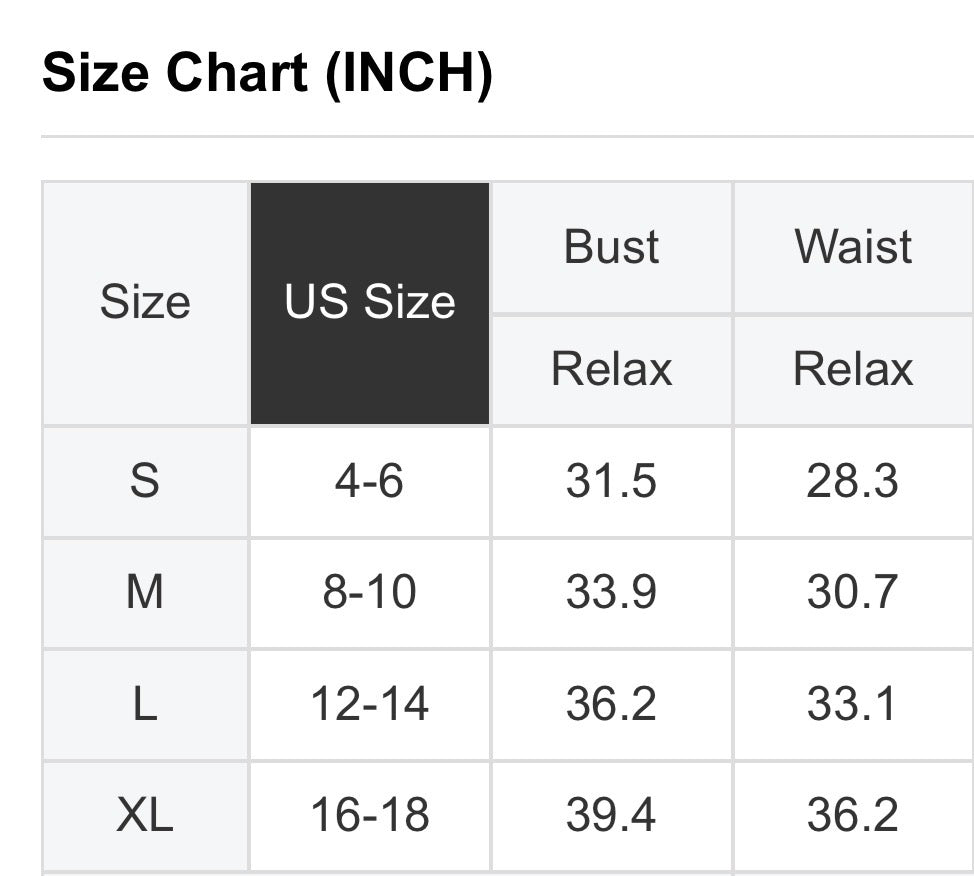Choose the S size row label
Image resolution: width=974 pixels, height=876 pixels.
[145, 482]
